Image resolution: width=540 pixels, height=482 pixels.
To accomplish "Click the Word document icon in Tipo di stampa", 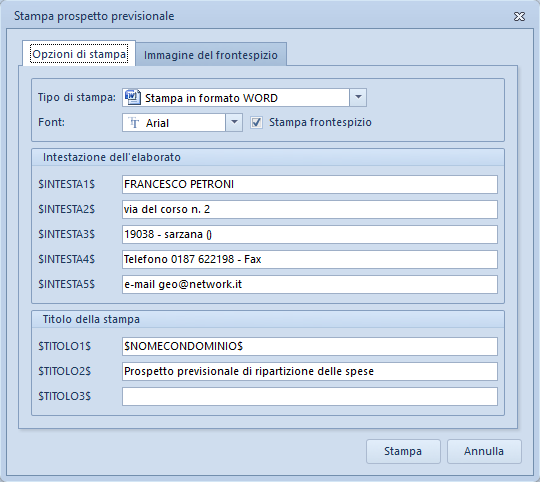I will [133, 97].
